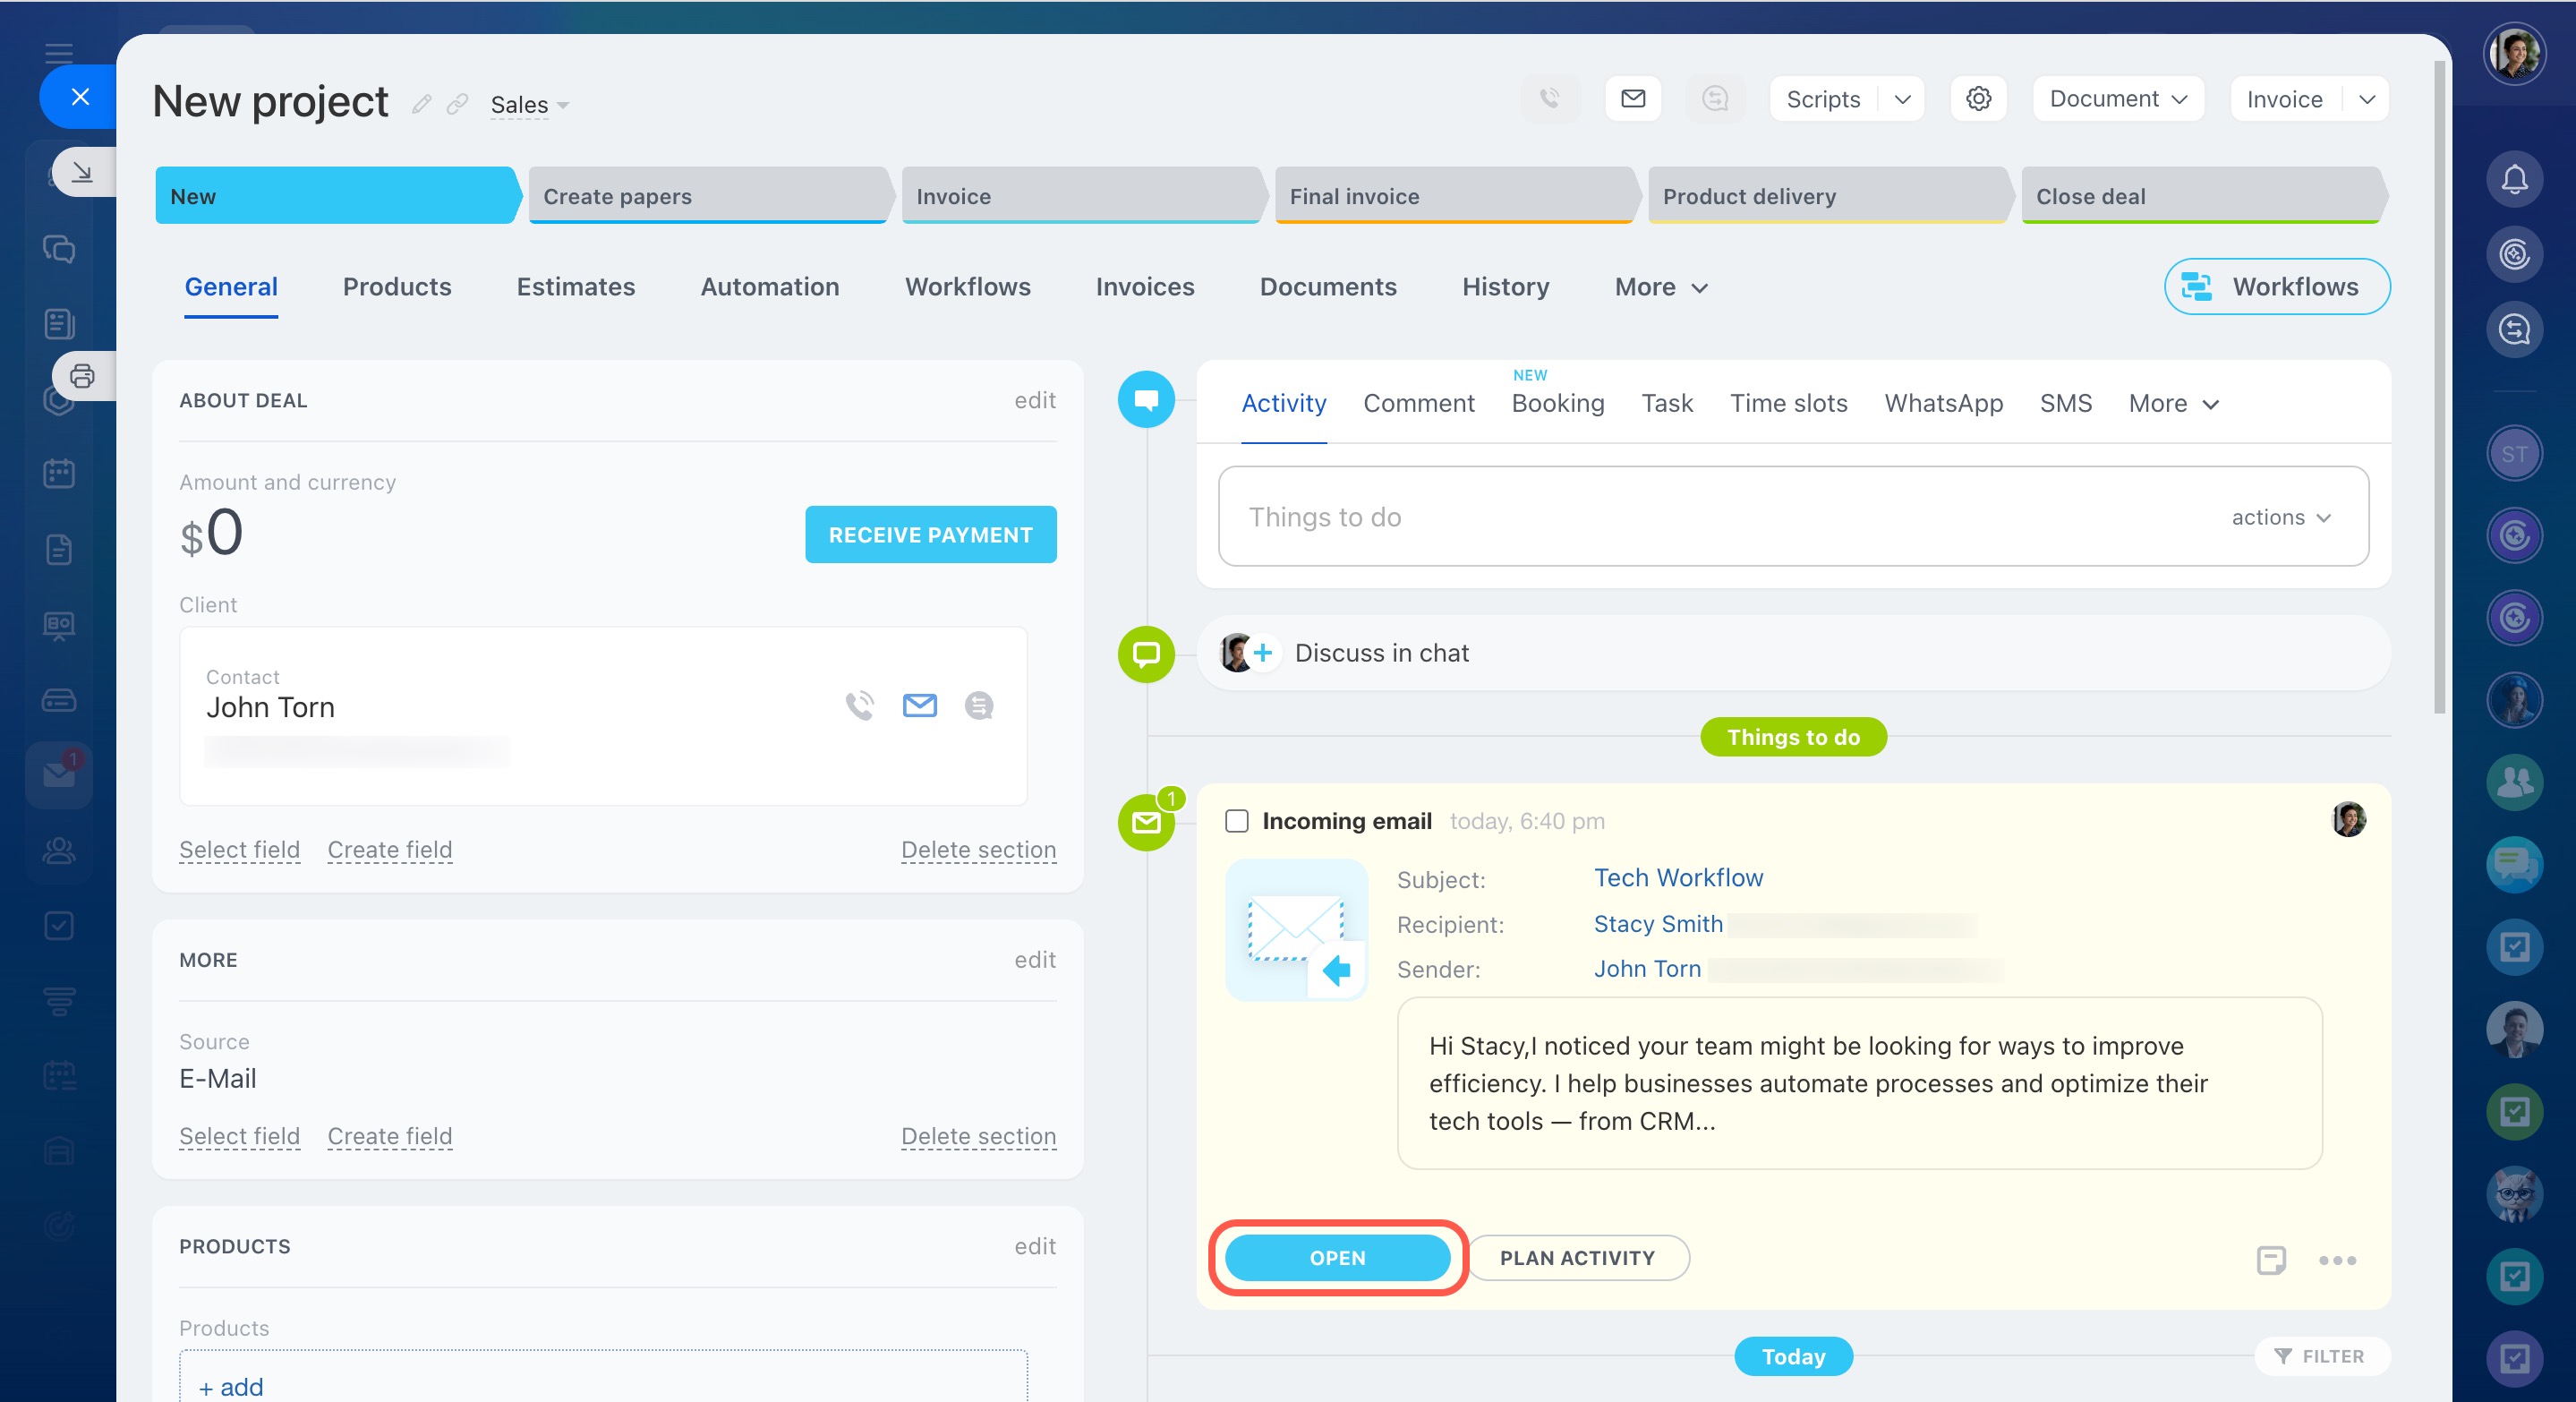Open the settings gear icon
Image resolution: width=2576 pixels, height=1402 pixels.
click(1978, 98)
